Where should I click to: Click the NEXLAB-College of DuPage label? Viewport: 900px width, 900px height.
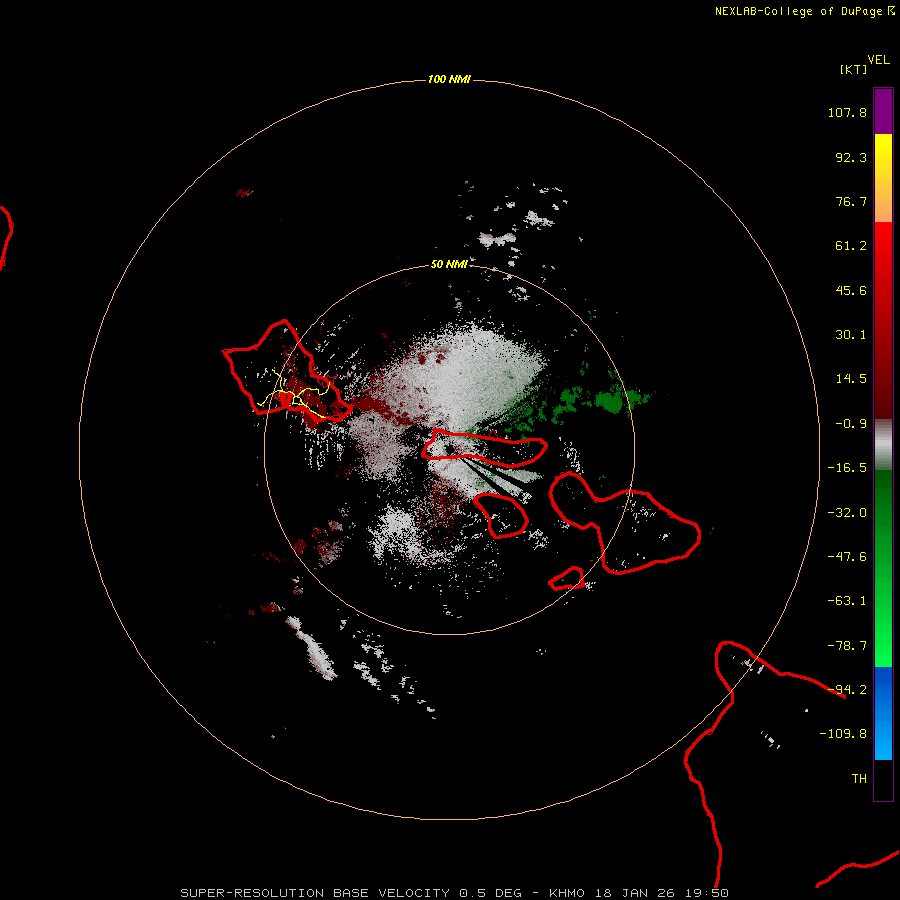804,11
